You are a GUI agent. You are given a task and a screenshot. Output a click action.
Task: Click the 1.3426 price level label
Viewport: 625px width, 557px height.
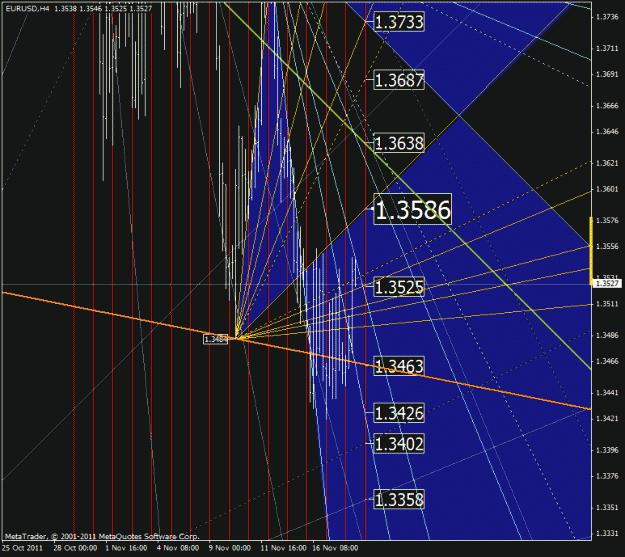[399, 413]
